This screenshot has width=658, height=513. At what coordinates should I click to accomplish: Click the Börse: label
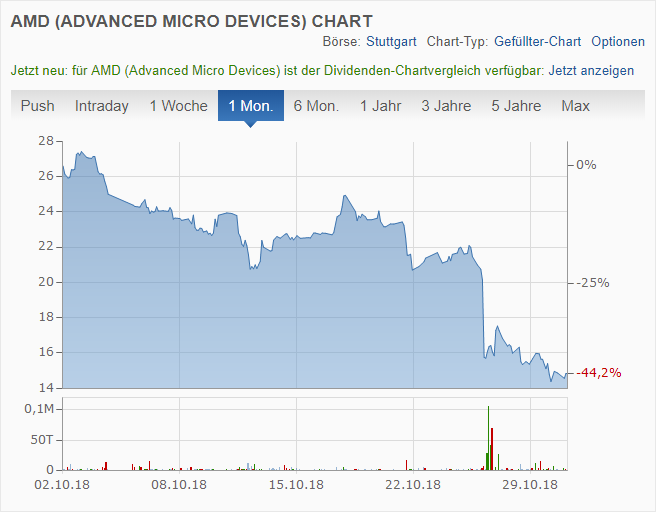(x=342, y=42)
